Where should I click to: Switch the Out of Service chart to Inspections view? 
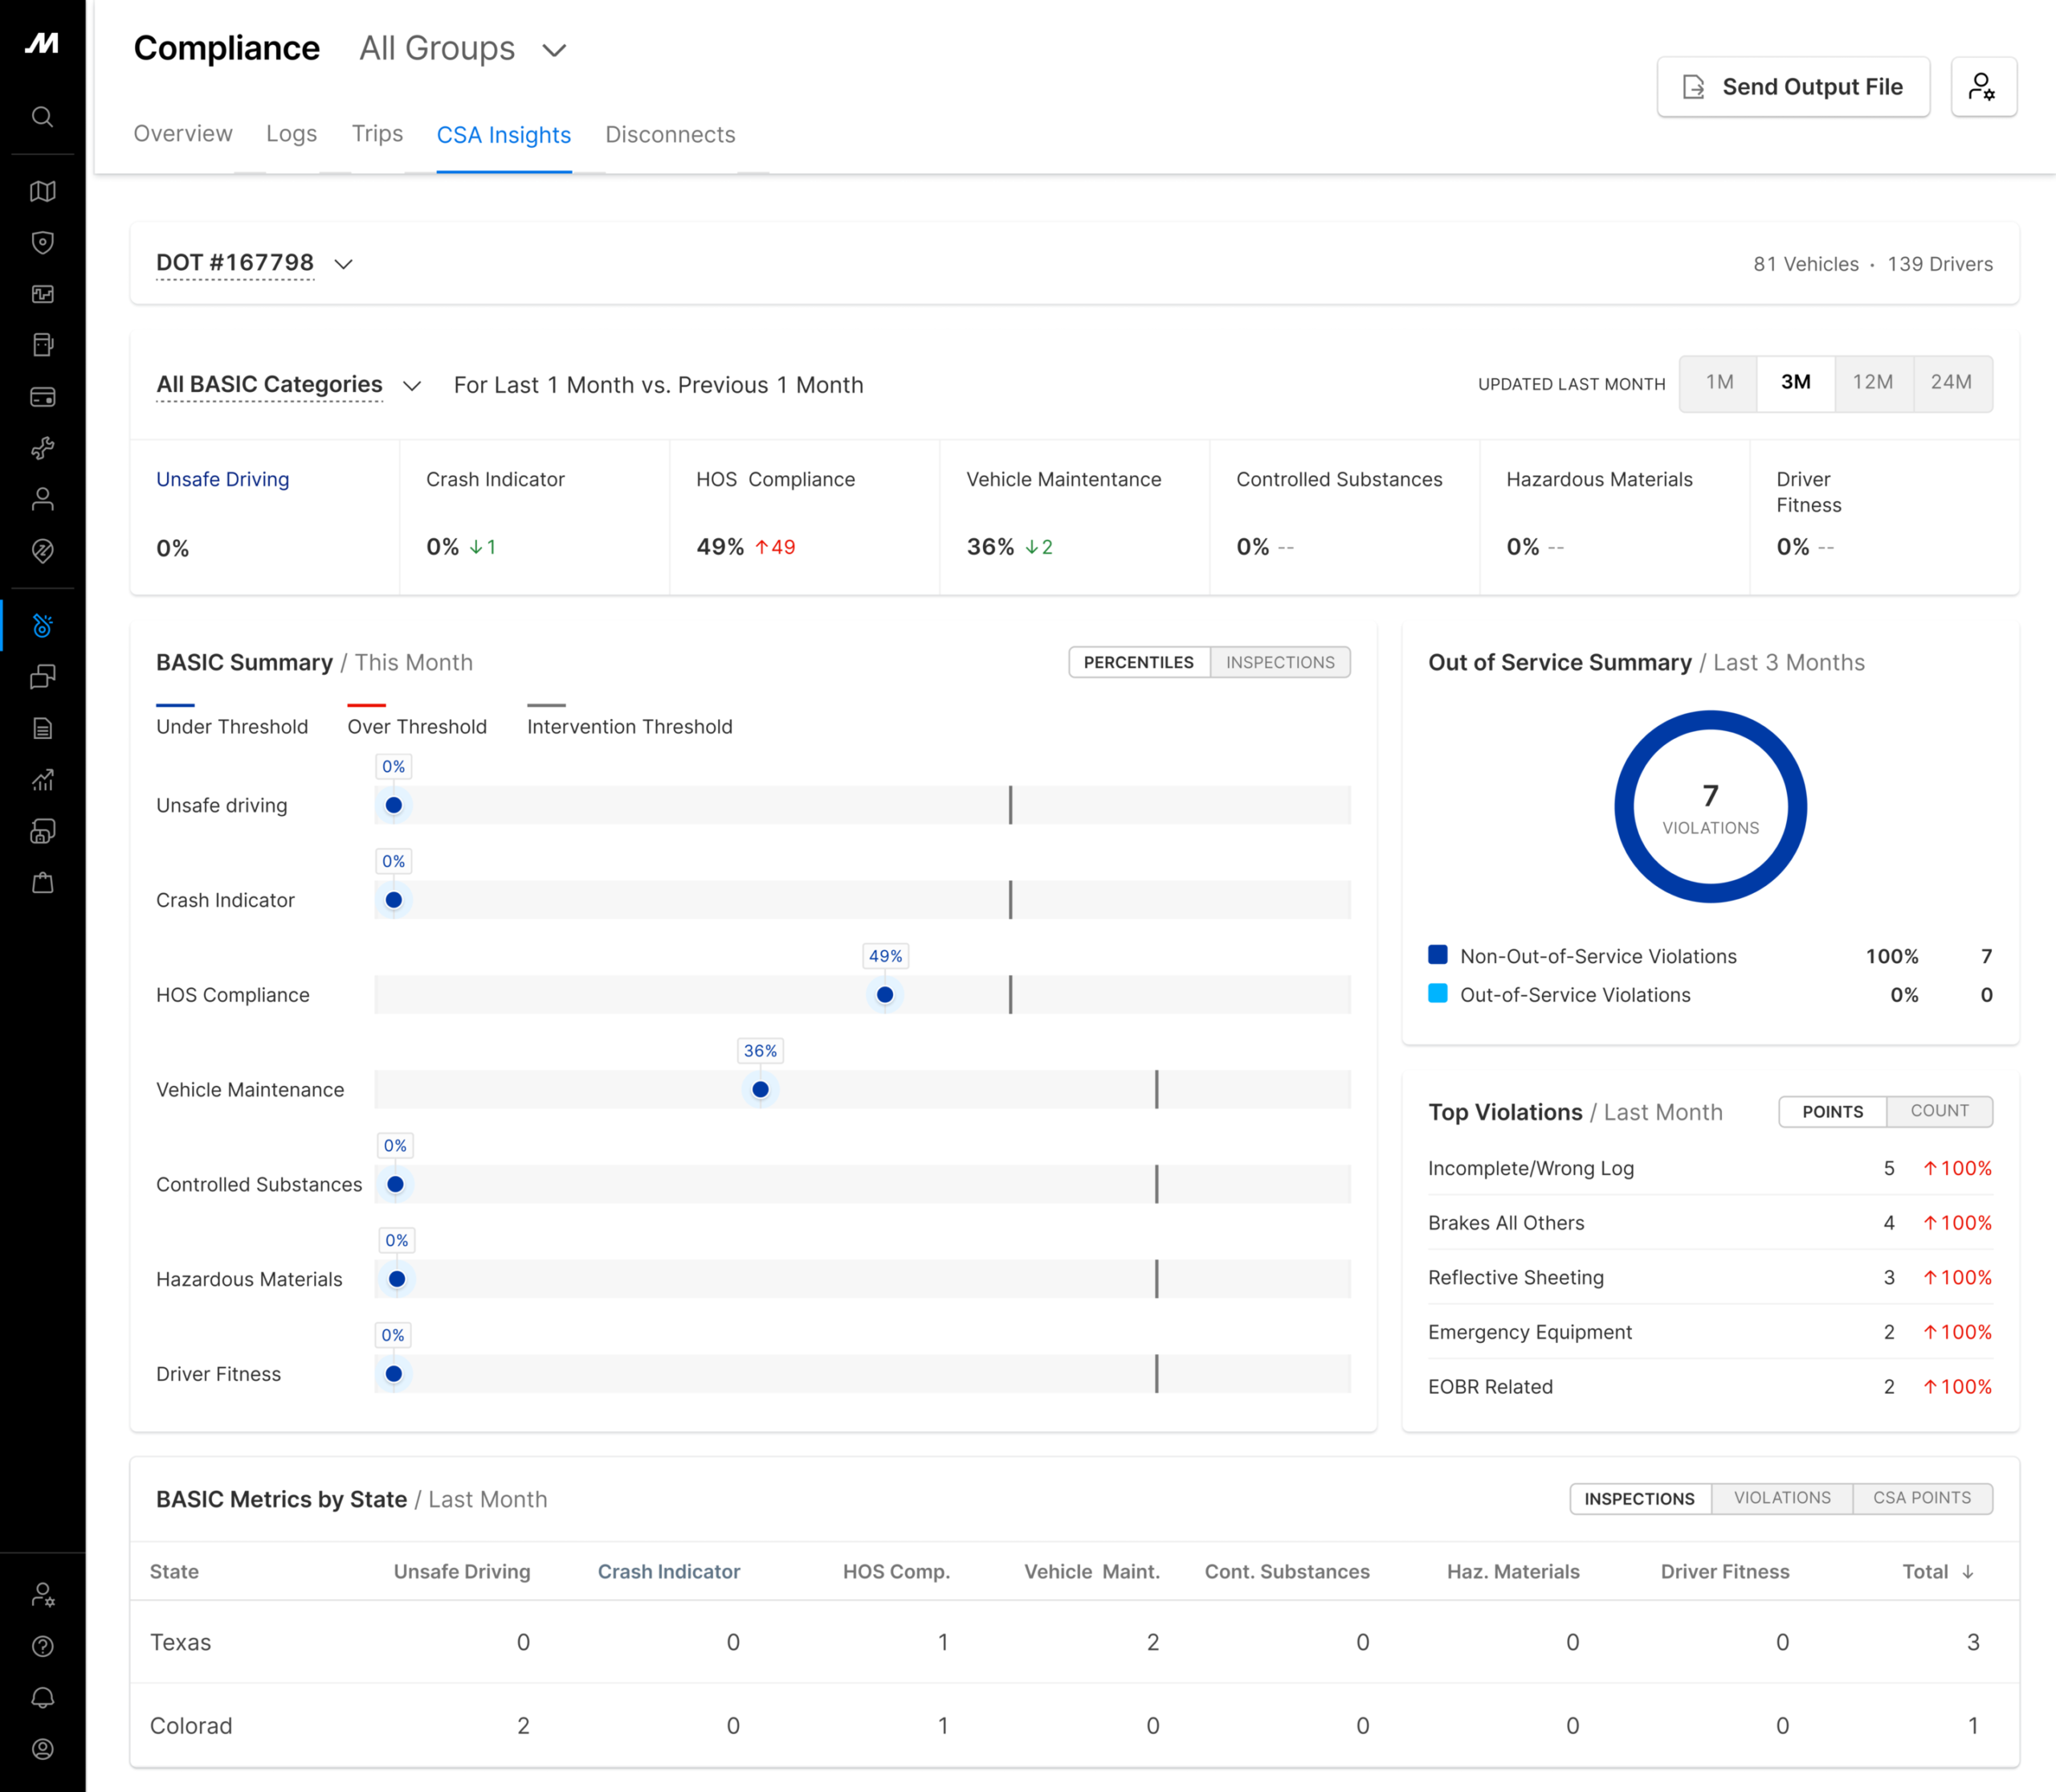click(1280, 662)
